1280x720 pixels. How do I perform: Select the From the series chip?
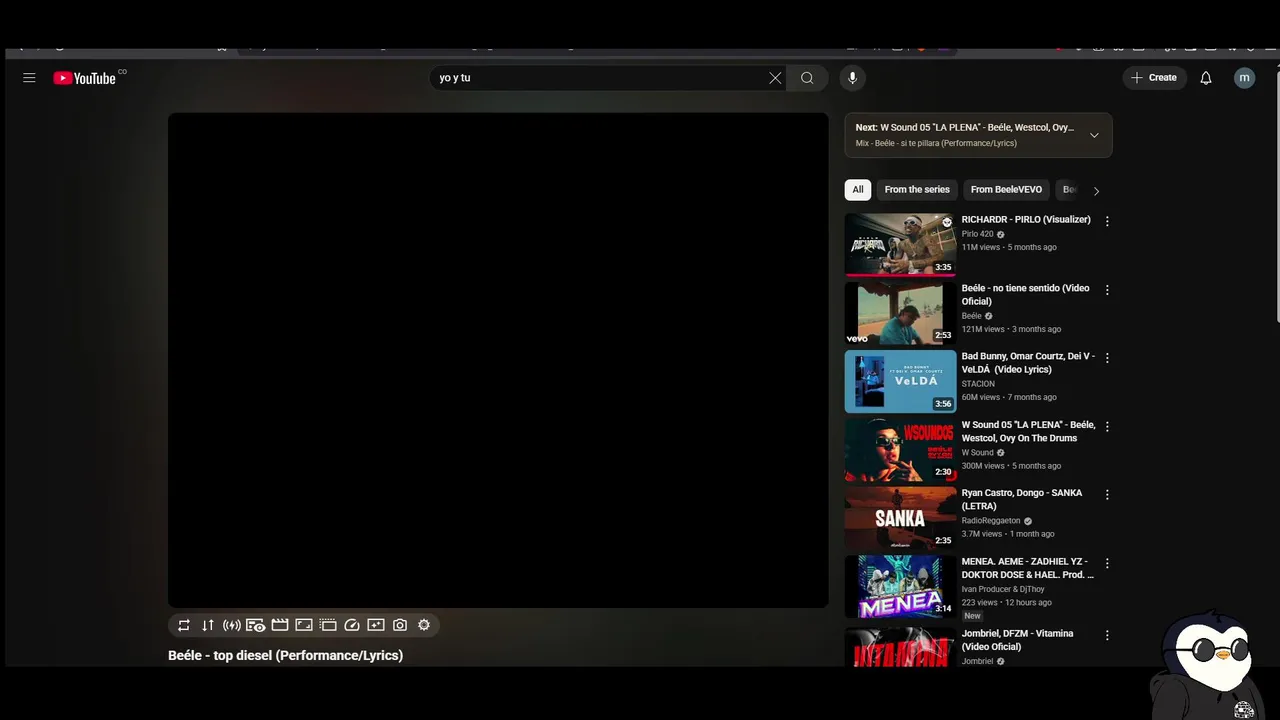pos(917,190)
